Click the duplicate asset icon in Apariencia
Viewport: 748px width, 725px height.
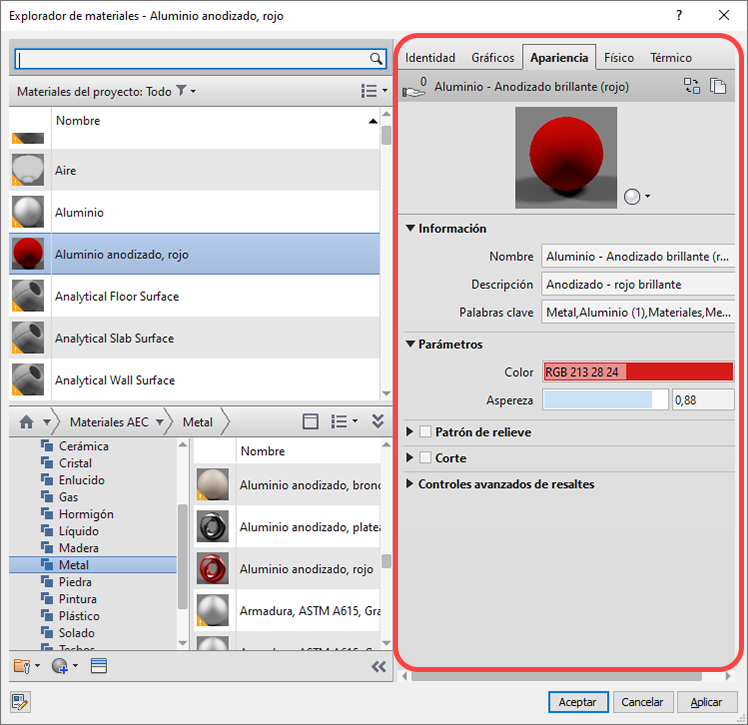718,86
